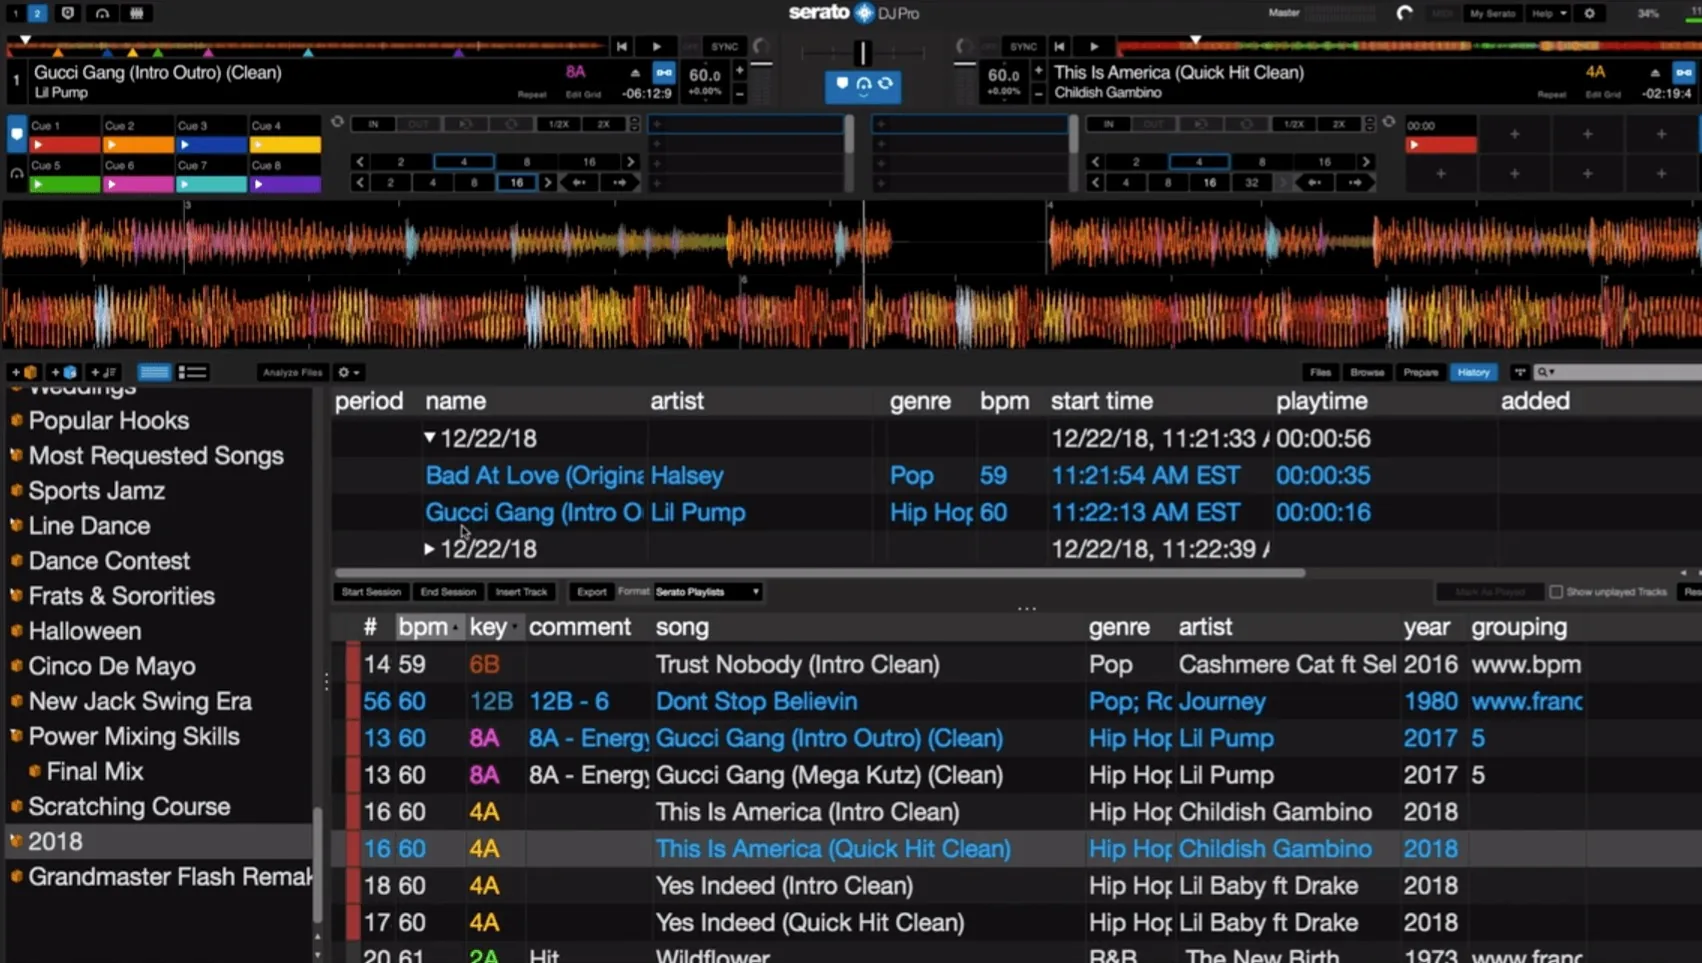
Task: Switch library to album-art list view
Action: [x=192, y=372]
